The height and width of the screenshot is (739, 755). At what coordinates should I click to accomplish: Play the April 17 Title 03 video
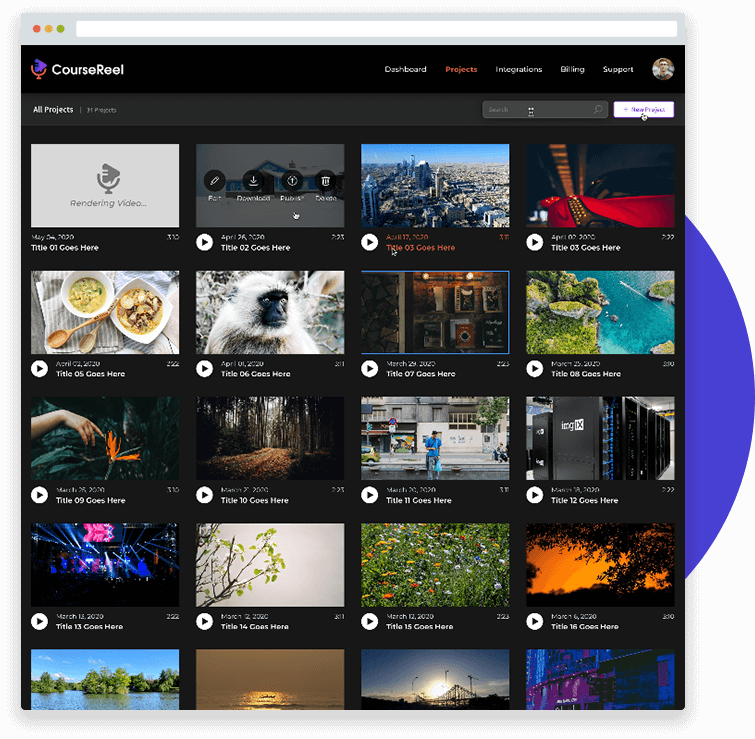pyautogui.click(x=370, y=242)
